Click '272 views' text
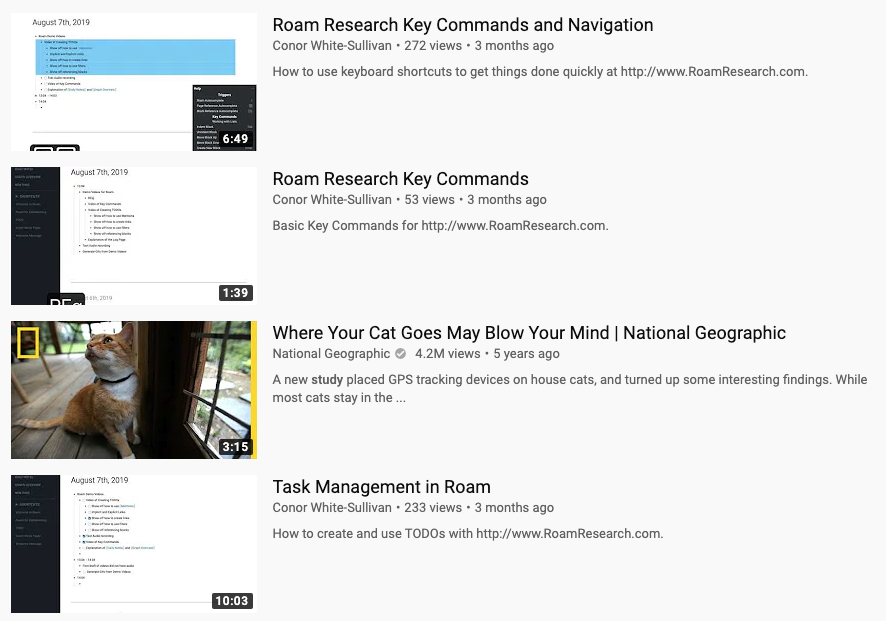Screen dimensions: 886x621 pyautogui.click(x=433, y=46)
